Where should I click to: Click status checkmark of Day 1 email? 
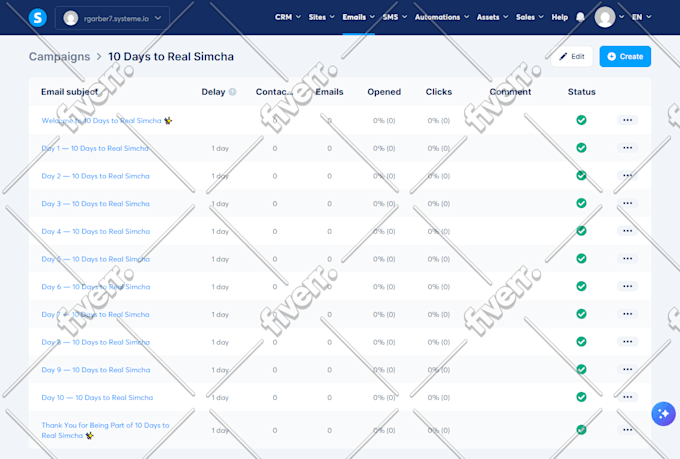(581, 148)
